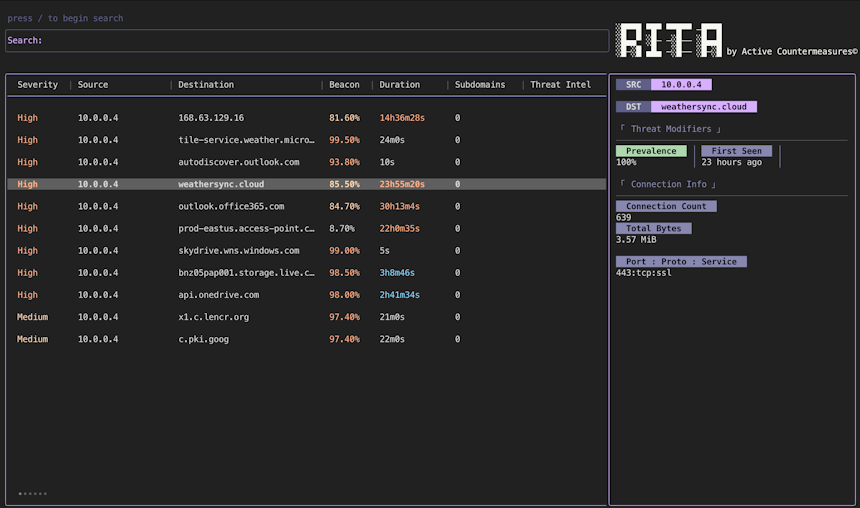This screenshot has height=508, width=860.
Task: Click the Medium severity for x1.c.lencr.org
Action: click(32, 317)
